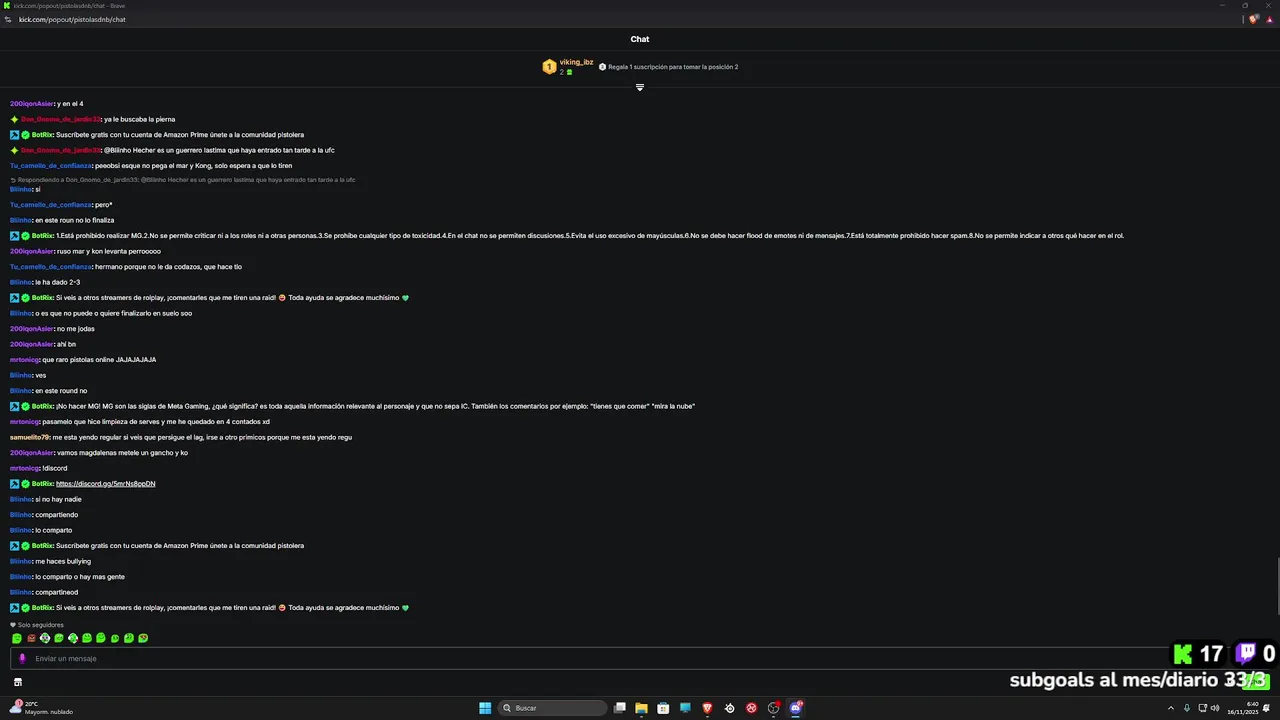
Task: Click message 'en este roun no lo finaliza'
Action: click(75, 220)
